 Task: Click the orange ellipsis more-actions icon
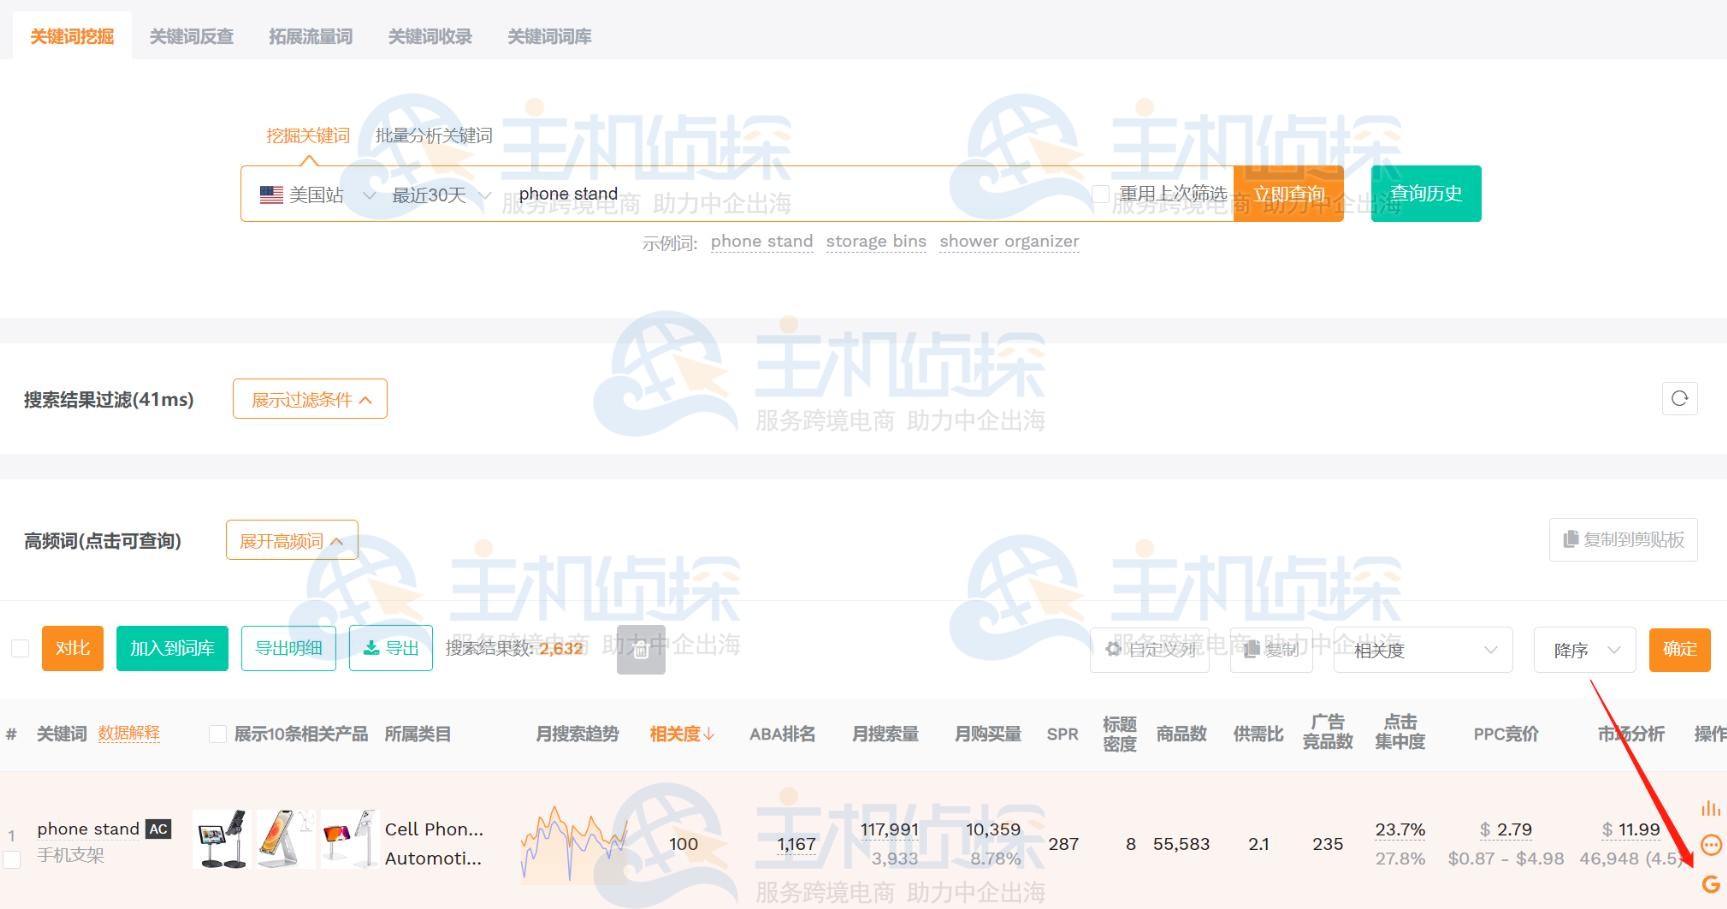click(1711, 845)
